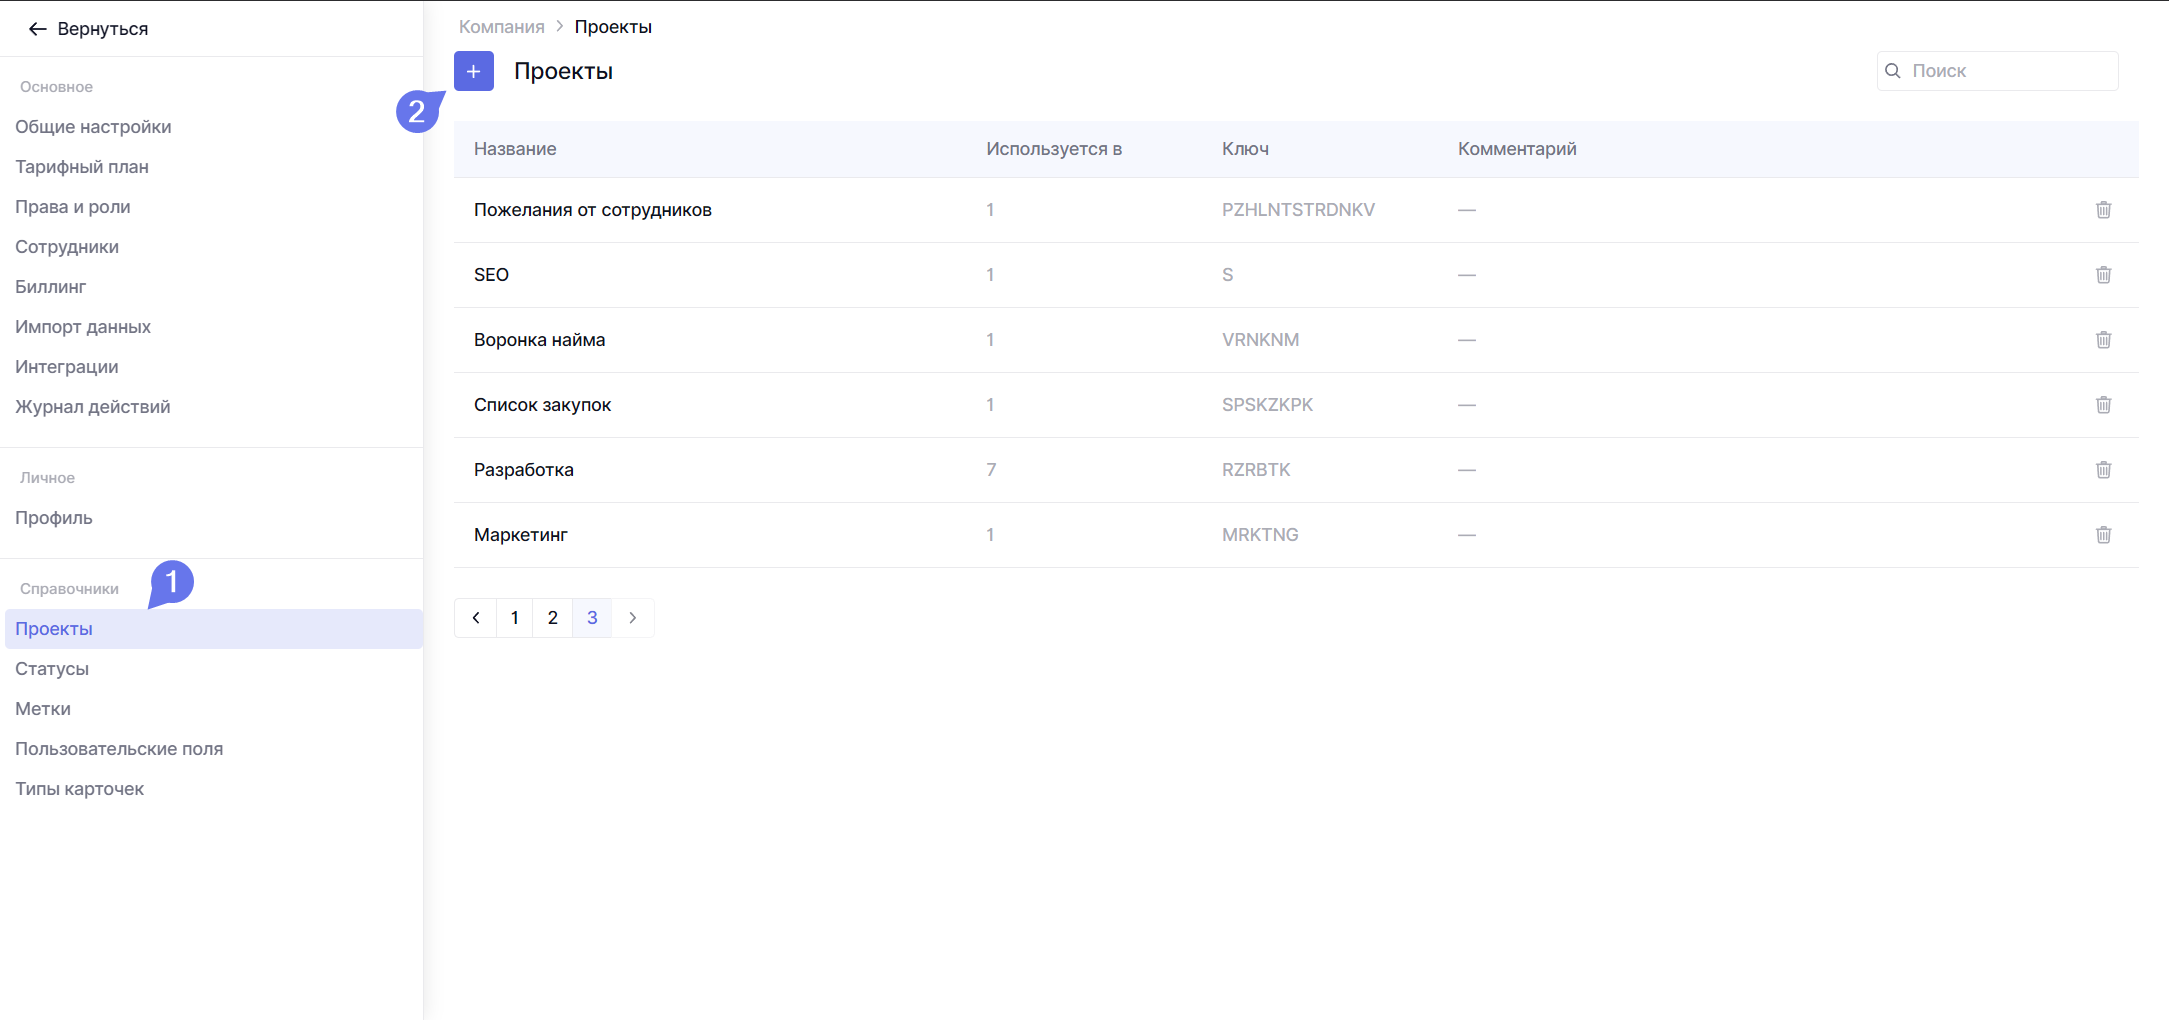This screenshot has width=2169, height=1020.
Task: Open Статусы in the sidebar
Action: (52, 669)
